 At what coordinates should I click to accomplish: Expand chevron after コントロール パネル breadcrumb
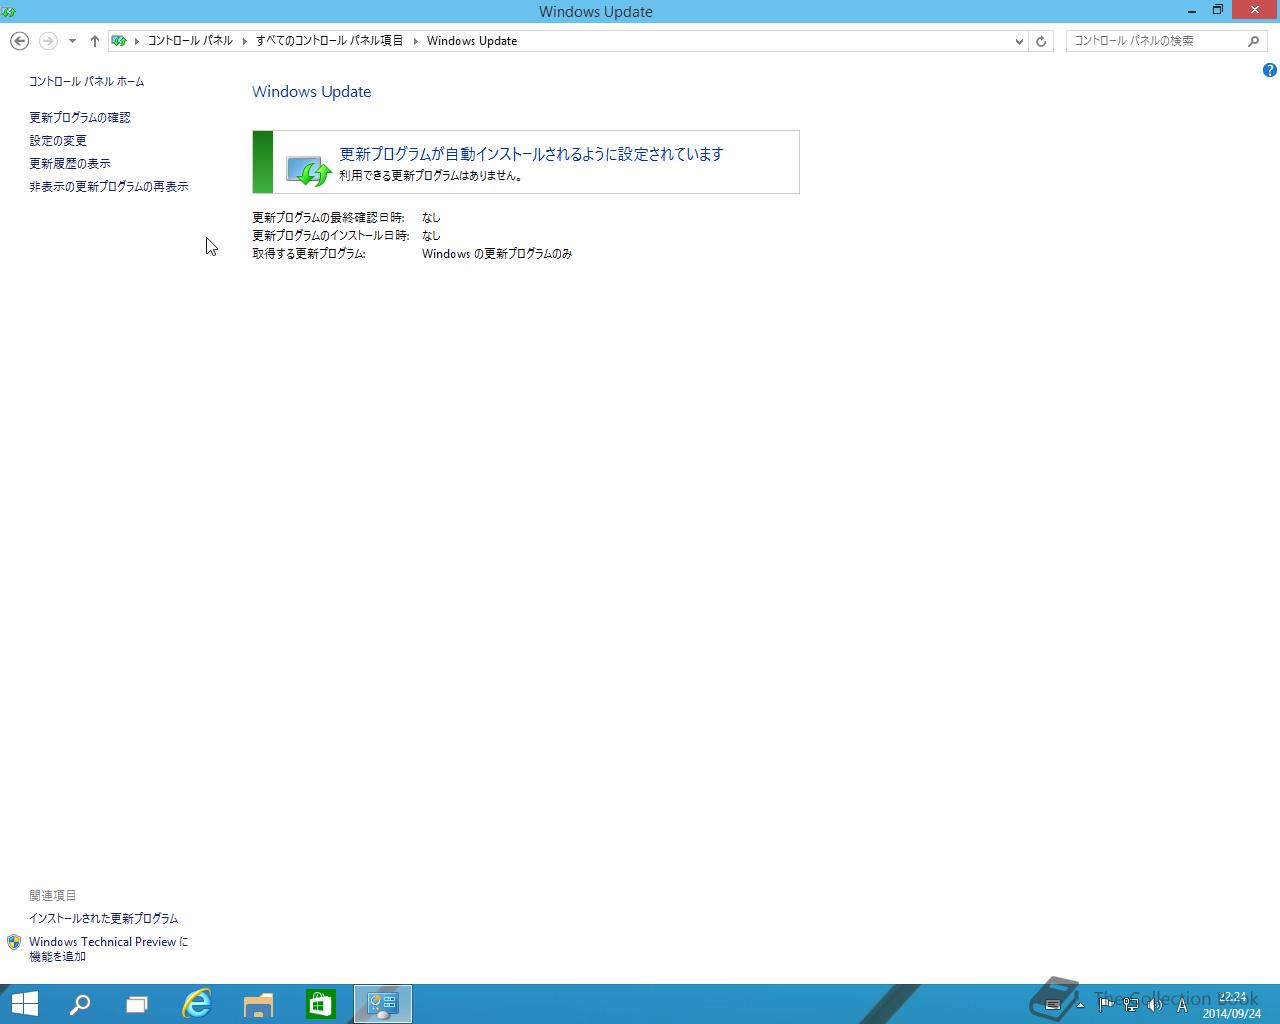point(244,41)
